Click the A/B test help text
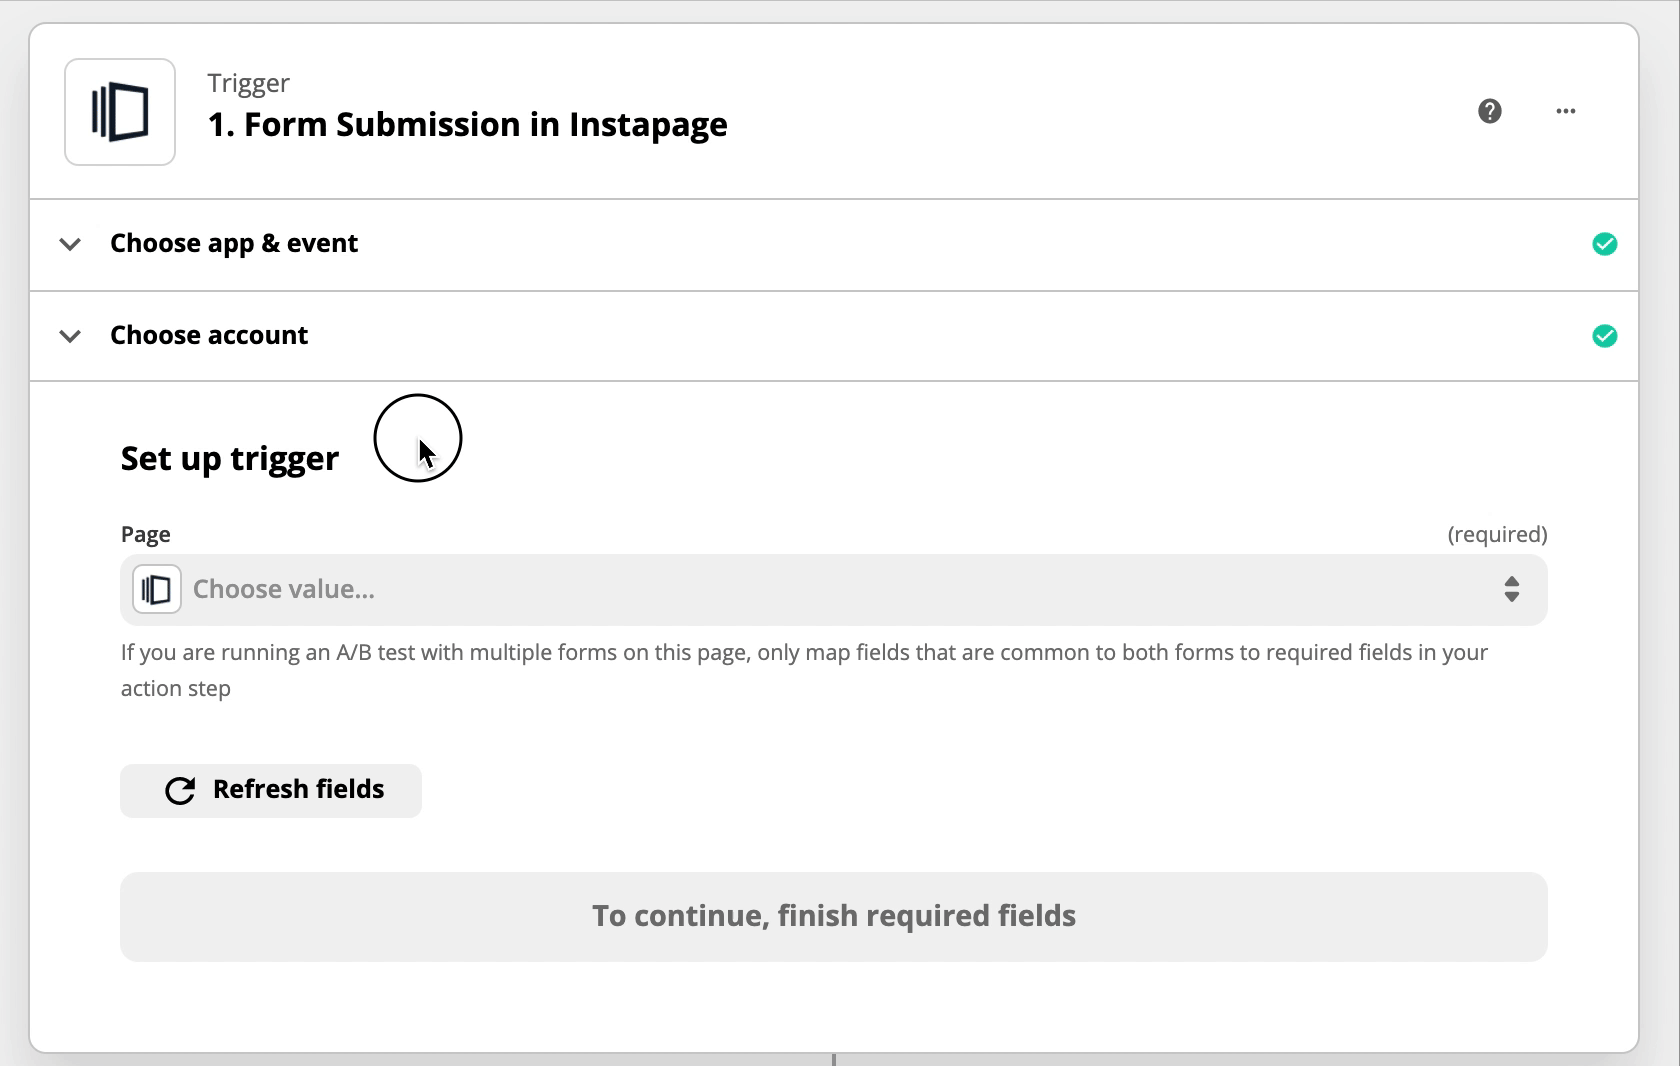The width and height of the screenshot is (1680, 1066). pos(805,670)
